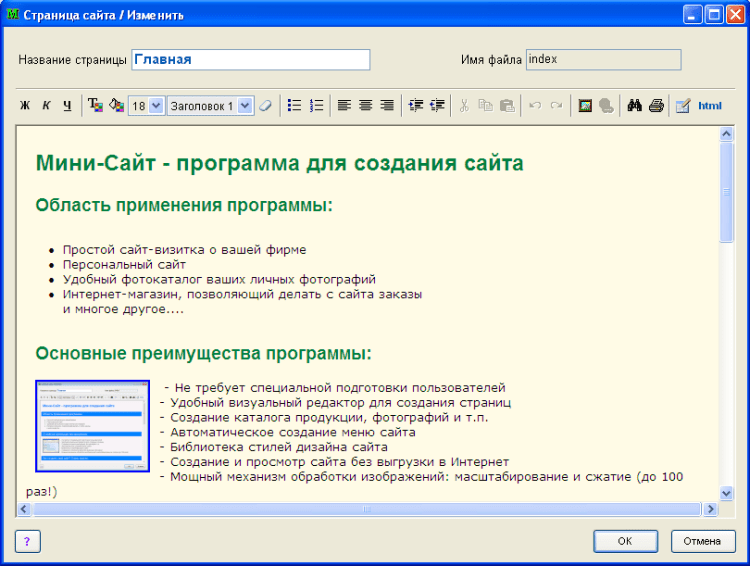Click the horizontal scrollbar left arrow
Screen dimensions: 750x566
(x=24, y=509)
